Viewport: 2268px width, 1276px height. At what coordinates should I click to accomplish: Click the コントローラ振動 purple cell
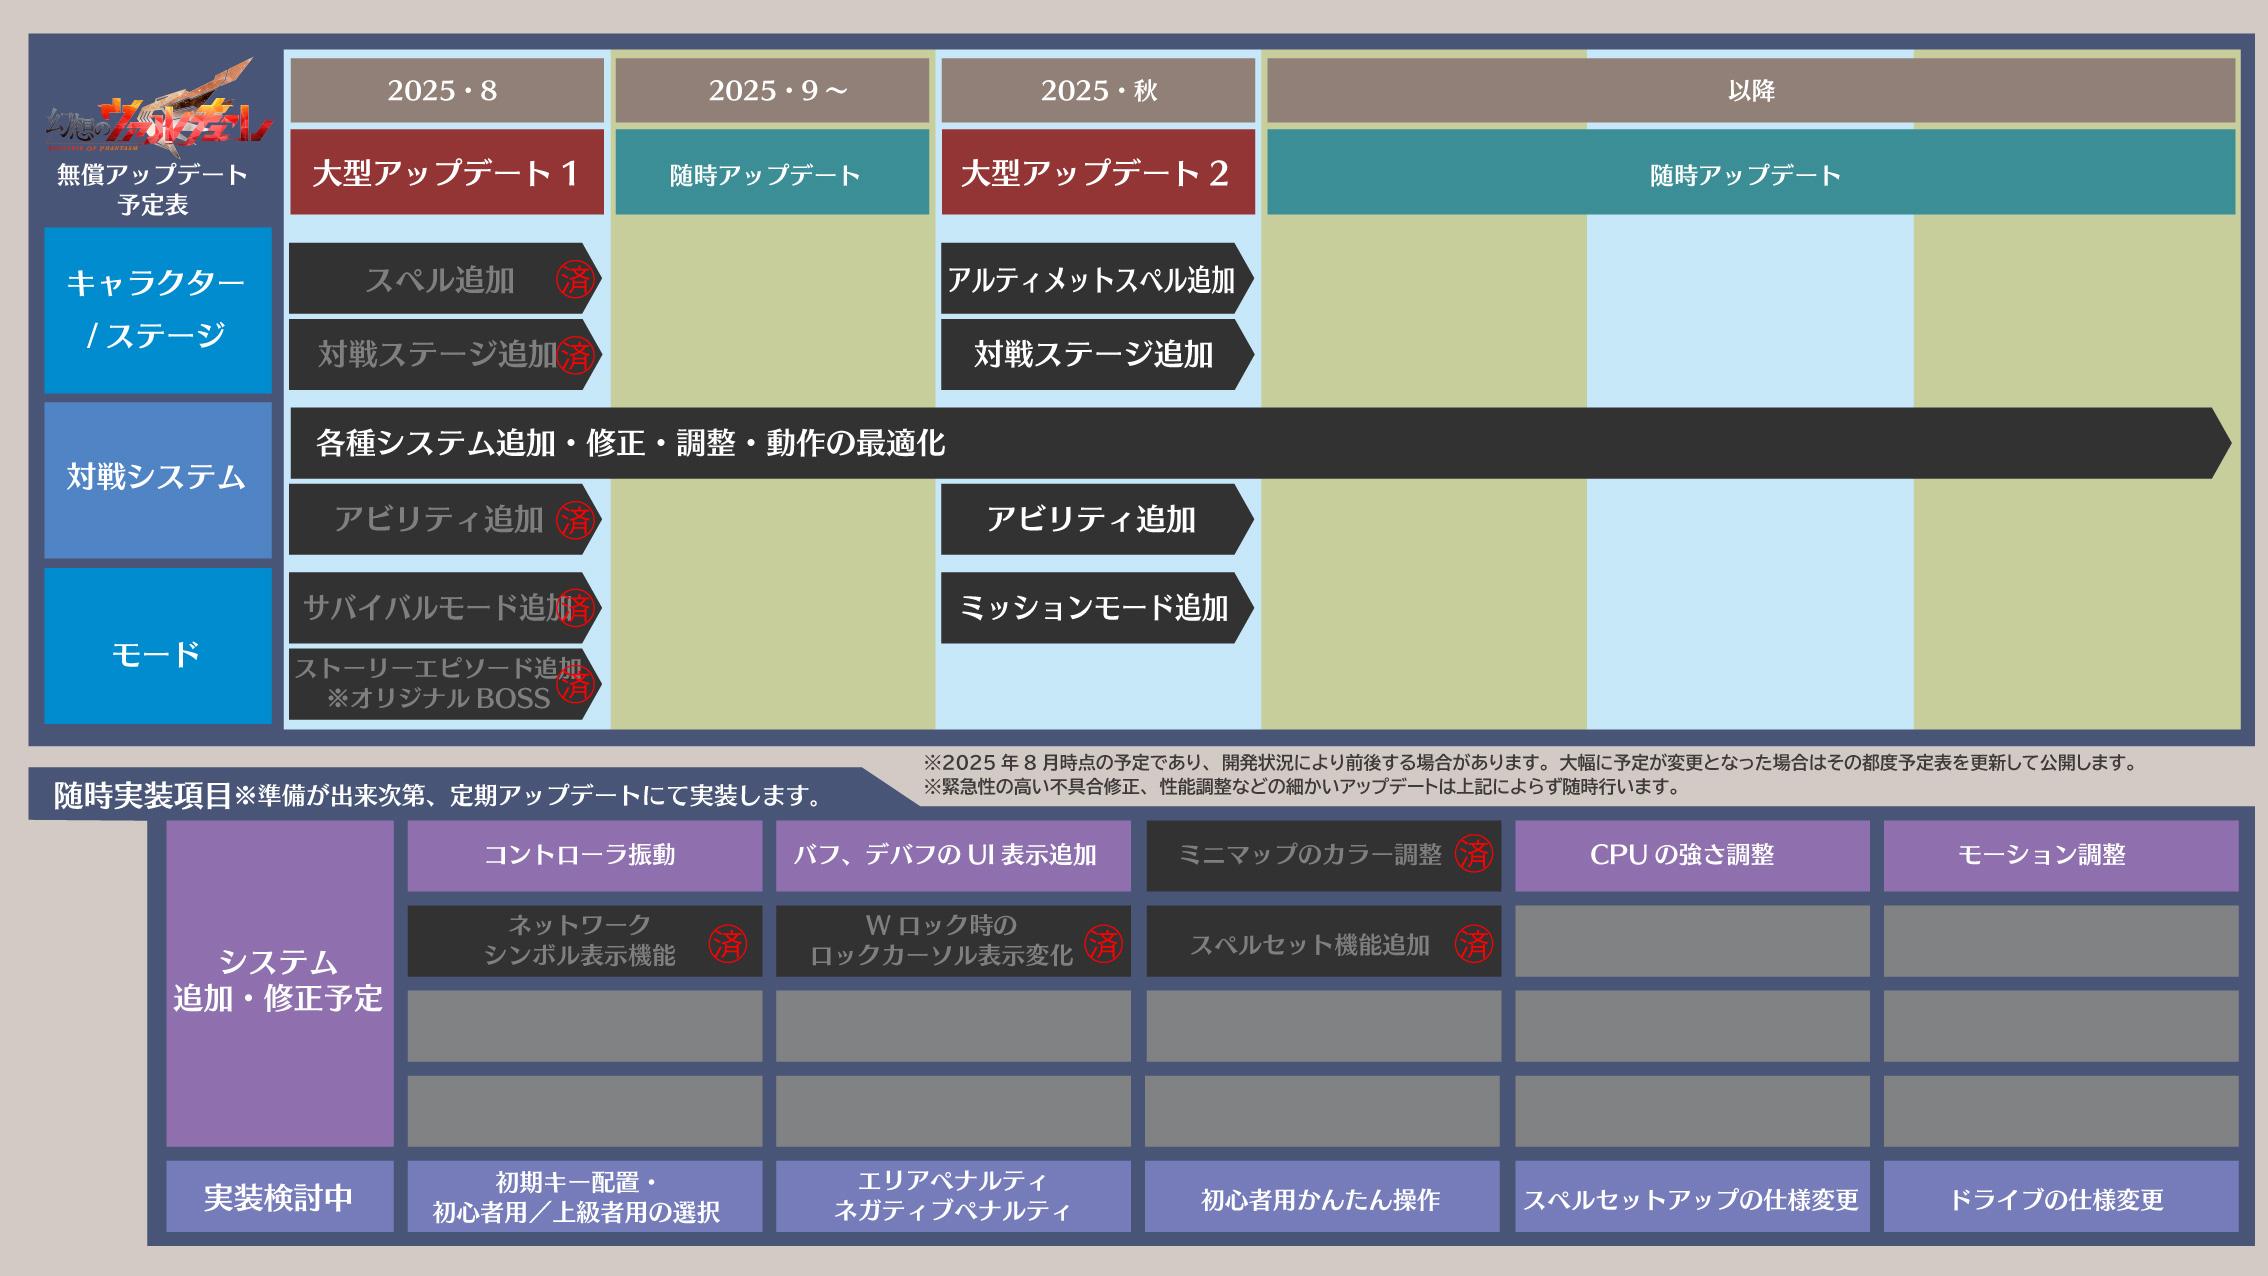[x=584, y=855]
